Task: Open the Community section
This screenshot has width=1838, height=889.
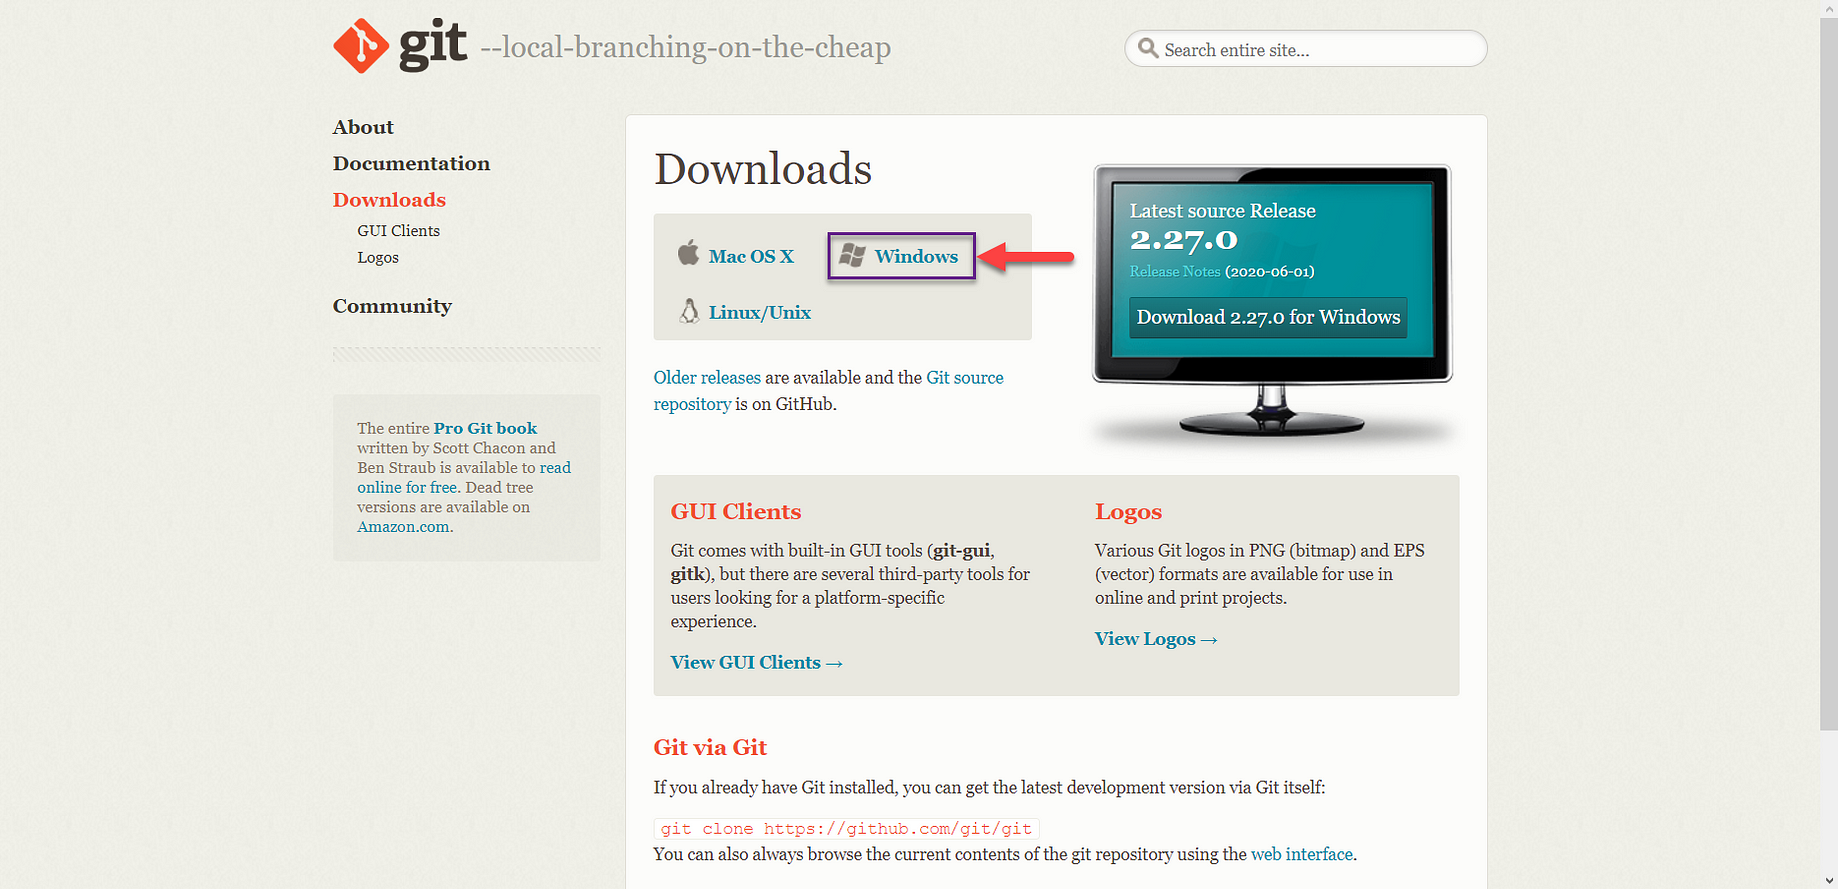Action: 392,306
